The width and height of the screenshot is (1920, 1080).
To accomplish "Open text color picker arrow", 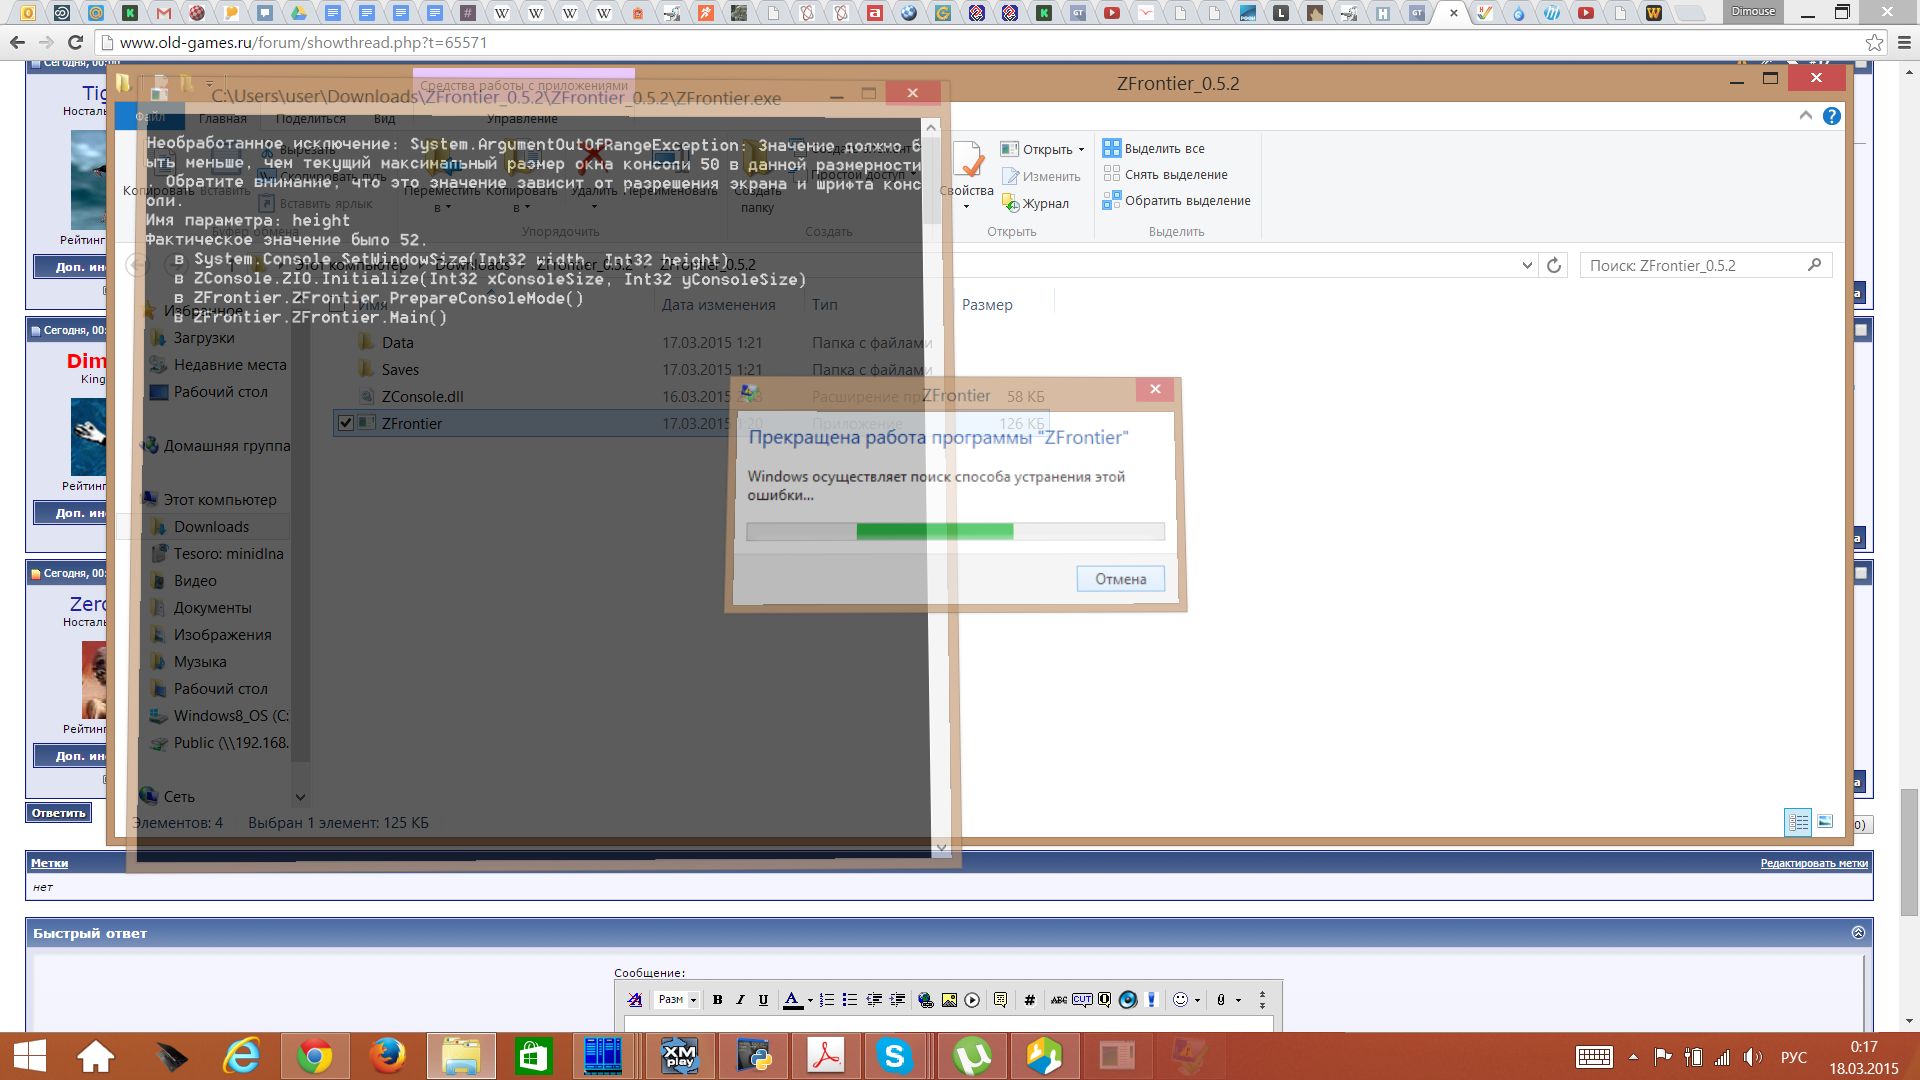I will [x=809, y=1000].
